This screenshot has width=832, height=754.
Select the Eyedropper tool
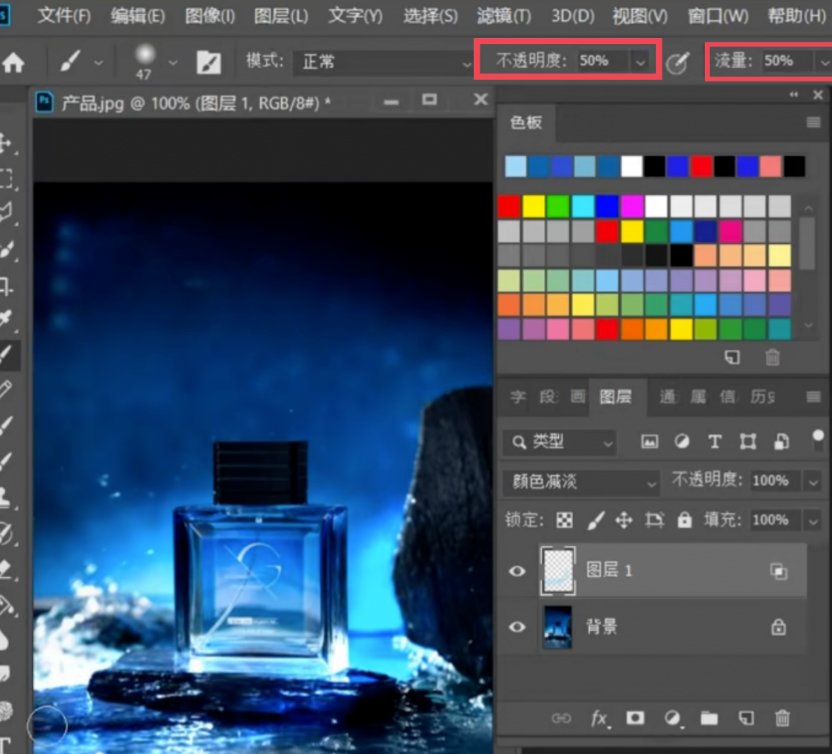[x=6, y=318]
